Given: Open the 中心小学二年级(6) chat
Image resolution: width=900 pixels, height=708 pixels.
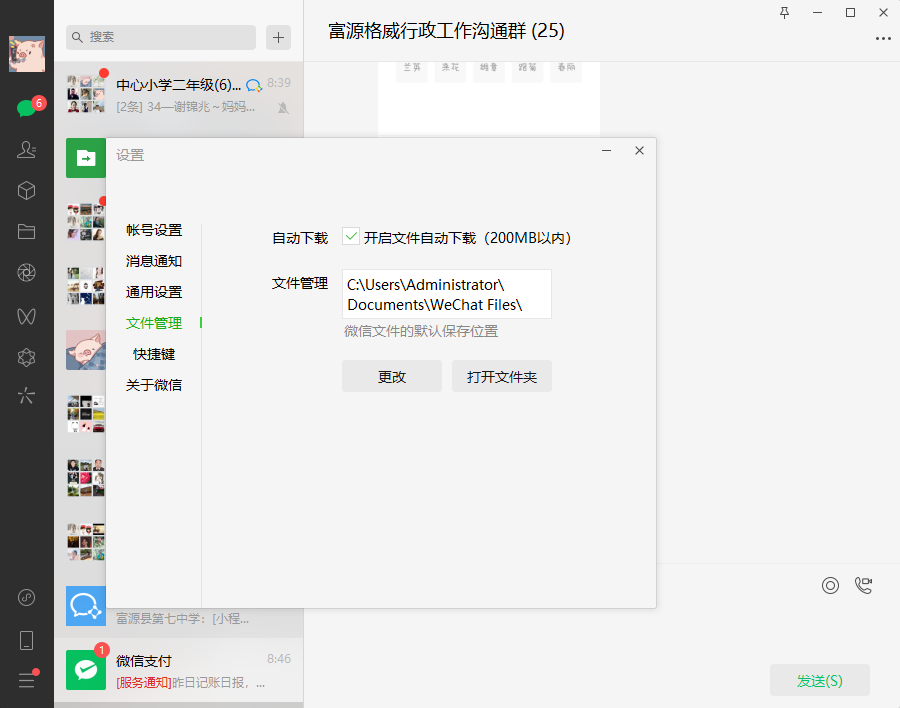Looking at the screenshot, I should [179, 95].
